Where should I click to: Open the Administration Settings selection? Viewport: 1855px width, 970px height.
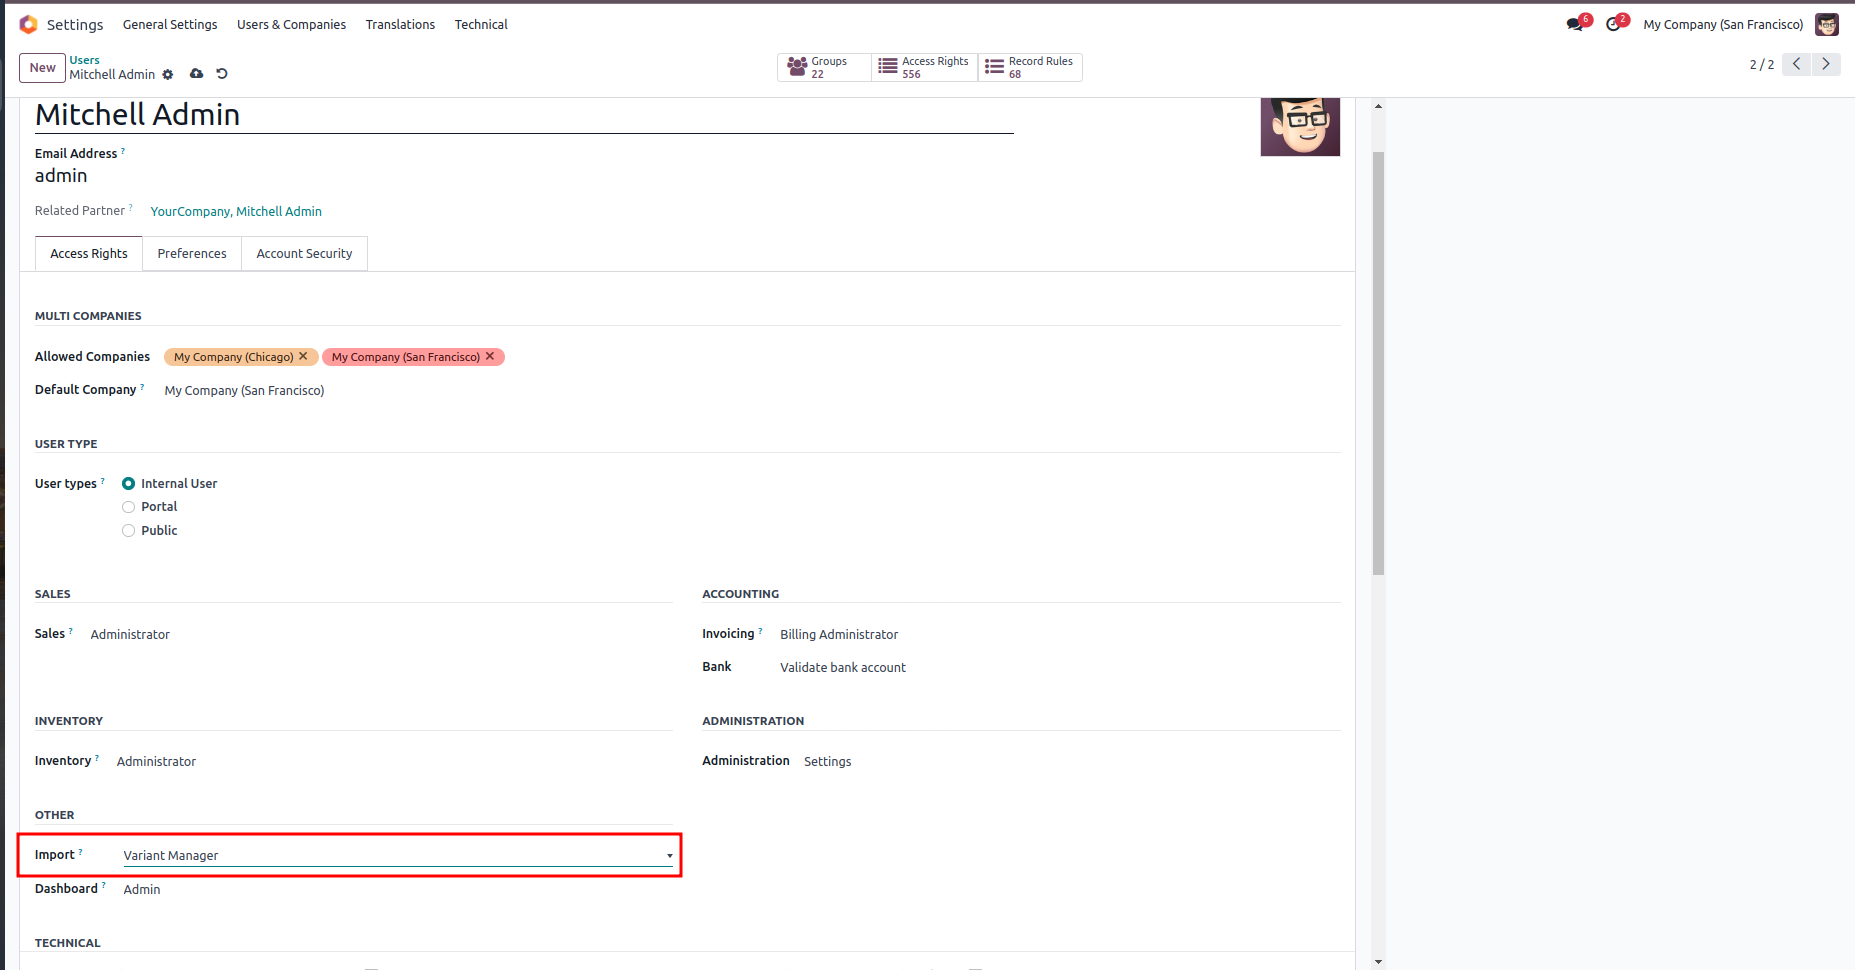(x=827, y=761)
